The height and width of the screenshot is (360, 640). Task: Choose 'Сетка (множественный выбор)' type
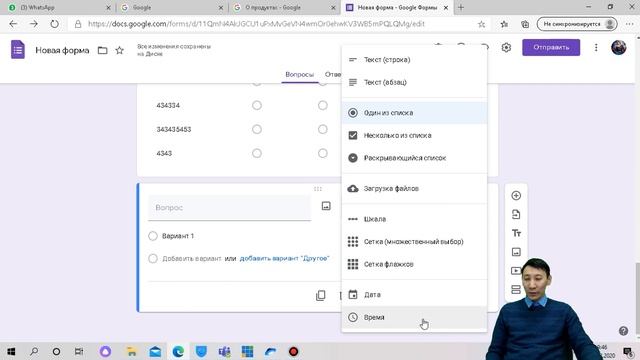point(414,242)
